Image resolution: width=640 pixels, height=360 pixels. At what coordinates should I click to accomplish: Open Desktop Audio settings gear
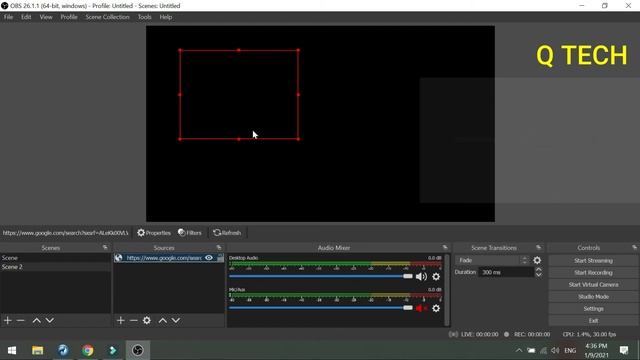[x=436, y=277]
